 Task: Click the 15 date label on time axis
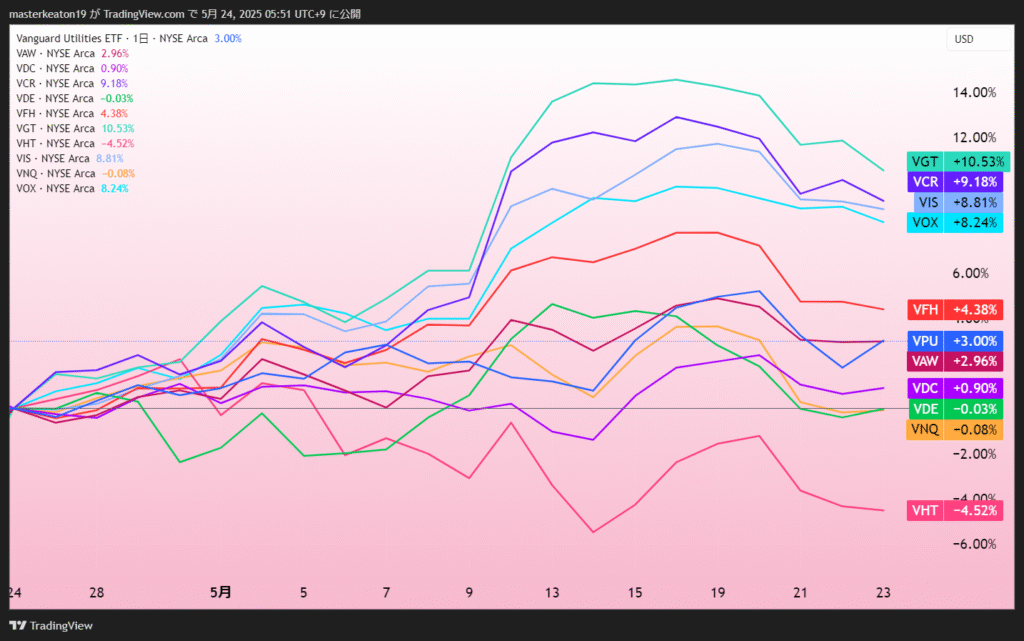point(635,593)
